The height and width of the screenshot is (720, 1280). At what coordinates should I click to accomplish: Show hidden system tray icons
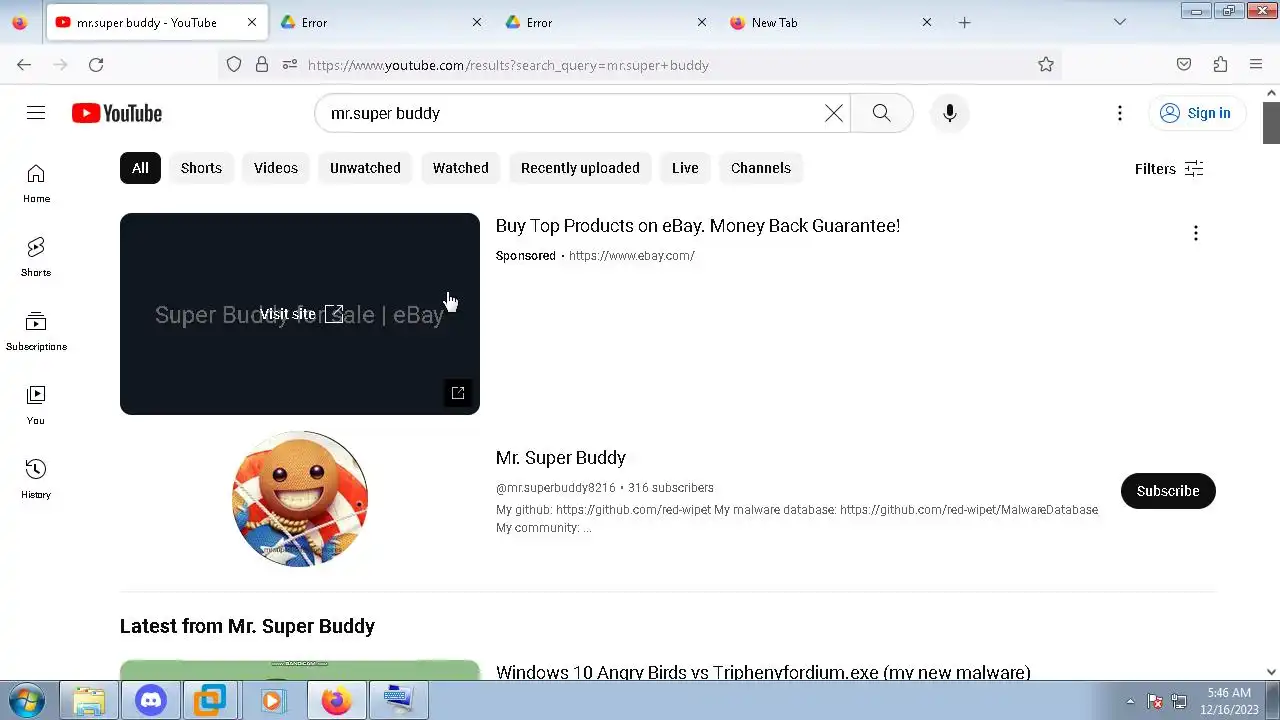1130,701
